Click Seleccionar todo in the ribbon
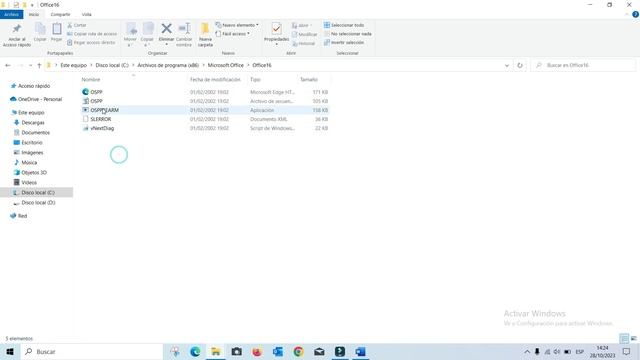Screen dimensions: 640x360 (x=344, y=25)
